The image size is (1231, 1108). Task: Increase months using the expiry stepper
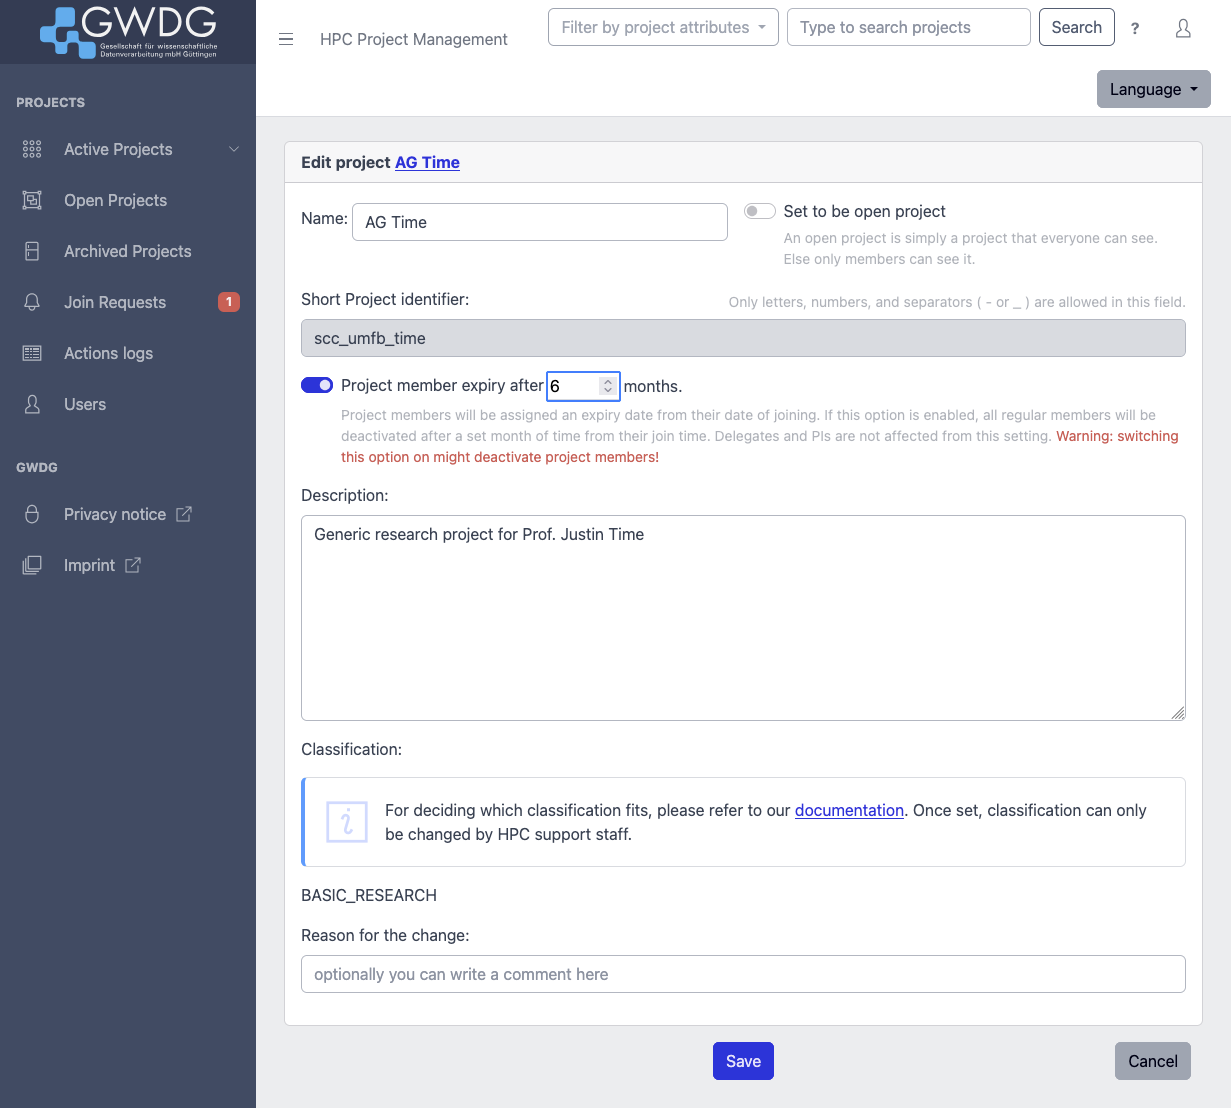tap(608, 381)
